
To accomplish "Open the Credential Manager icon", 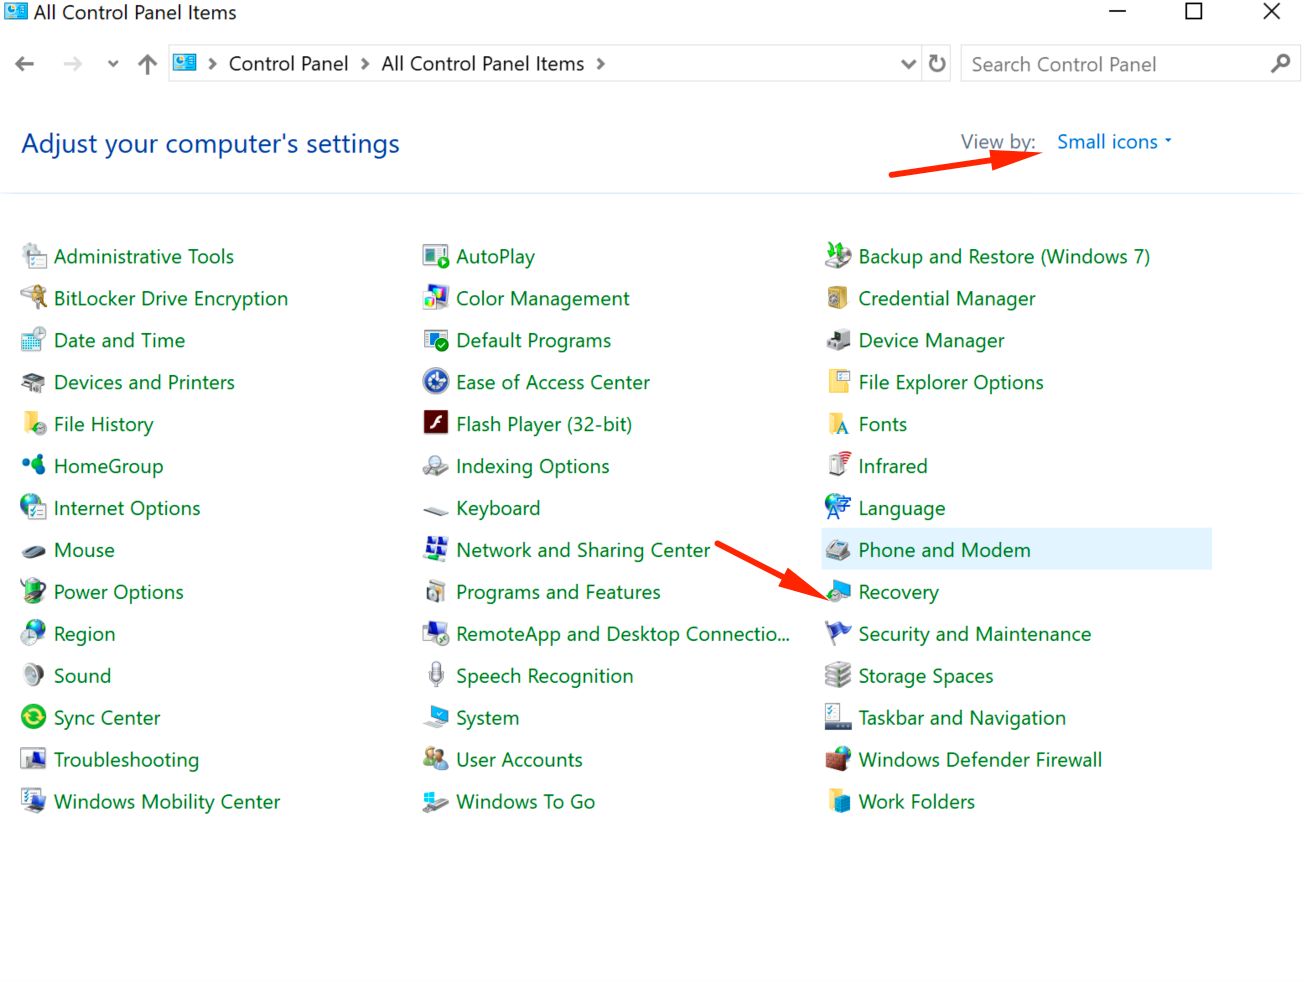I will pos(838,298).
